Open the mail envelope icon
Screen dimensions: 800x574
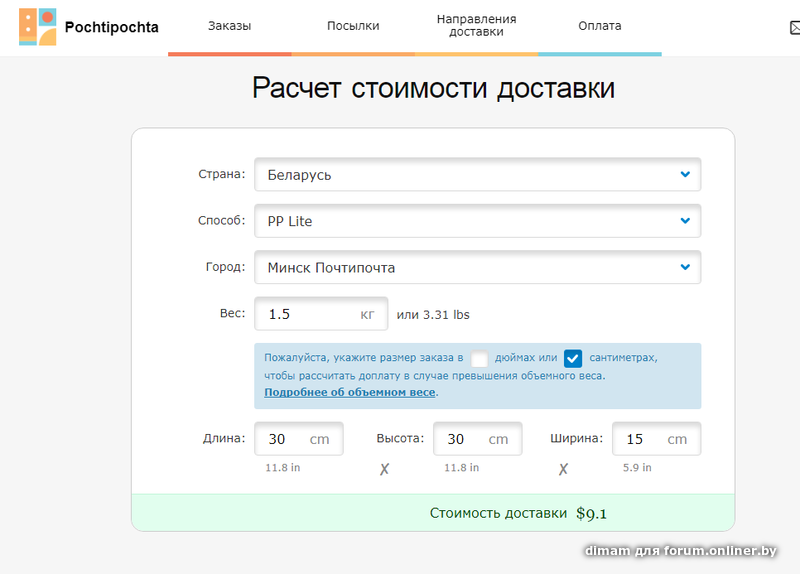[794, 28]
